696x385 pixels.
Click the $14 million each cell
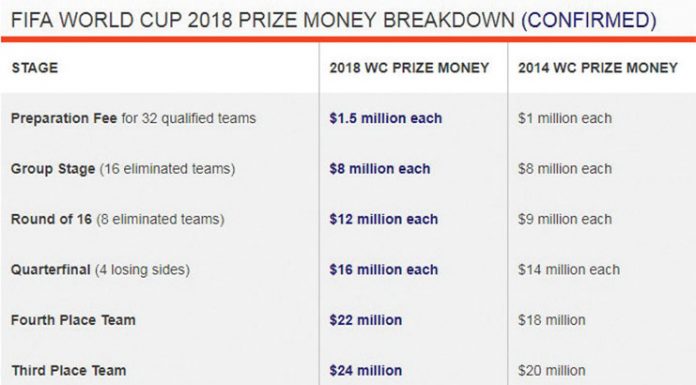pyautogui.click(x=569, y=270)
